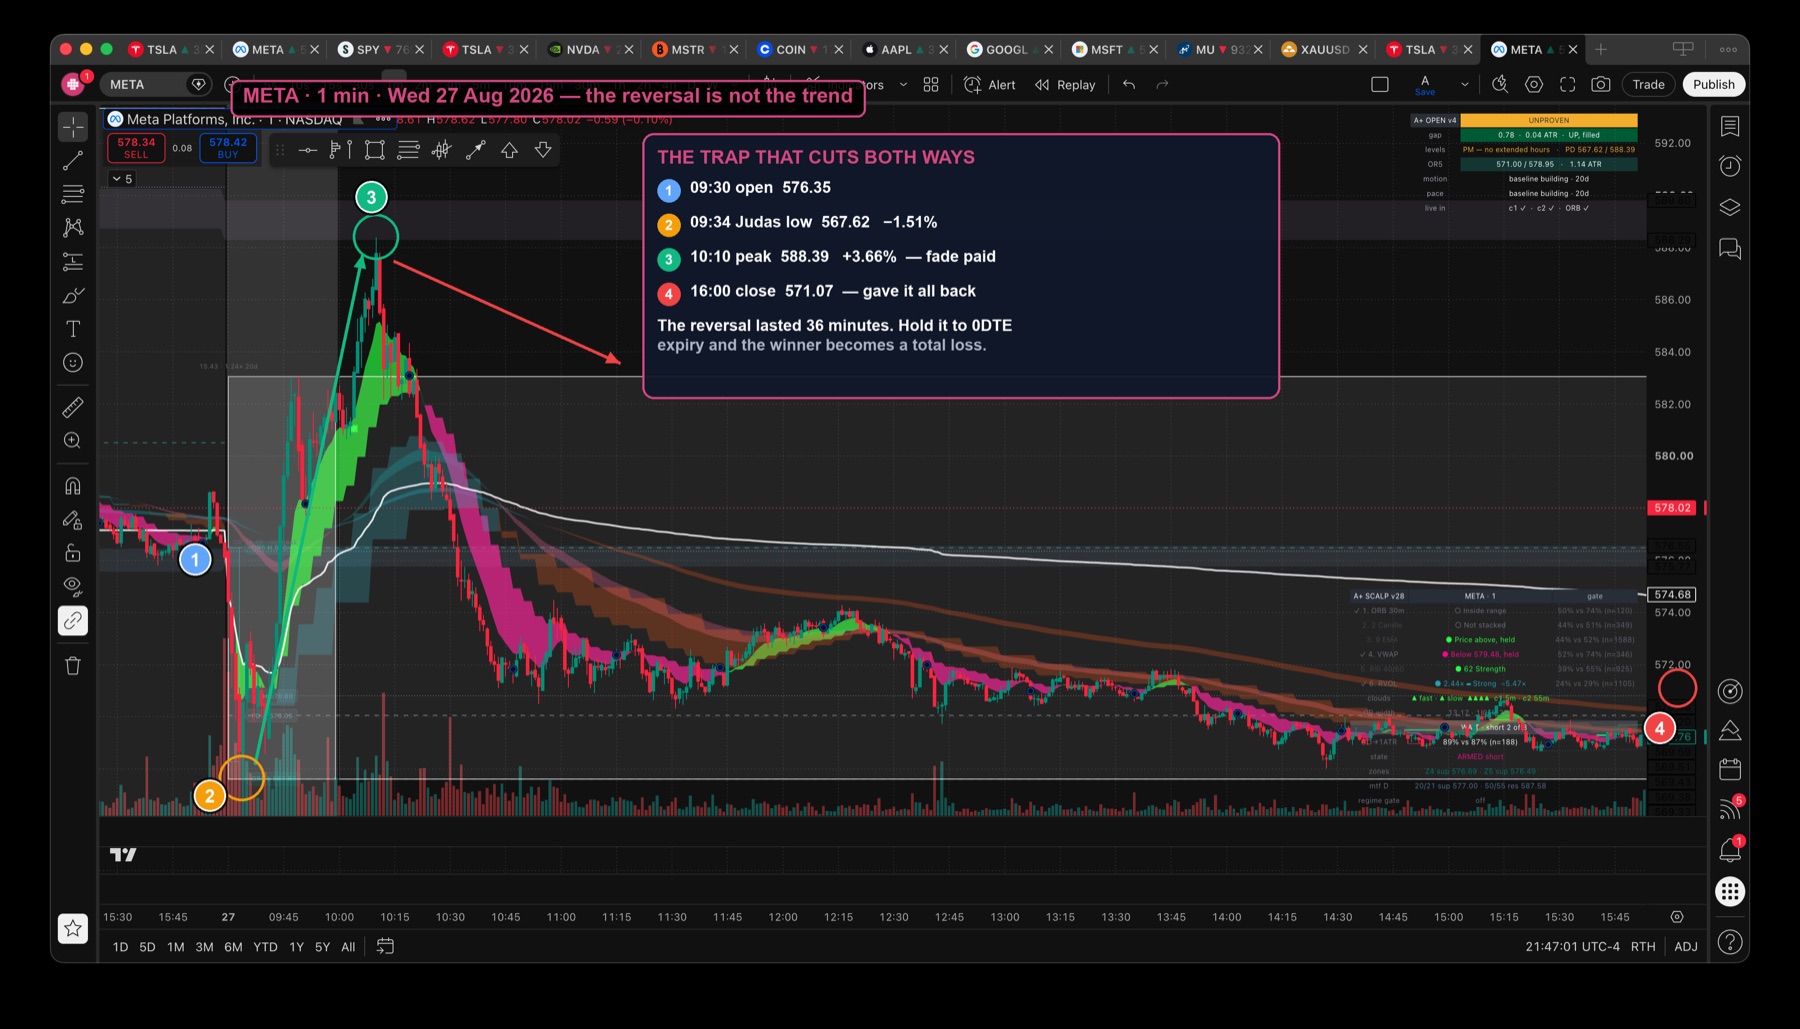Open the Fibonacci and Gann tools

pos(73,194)
